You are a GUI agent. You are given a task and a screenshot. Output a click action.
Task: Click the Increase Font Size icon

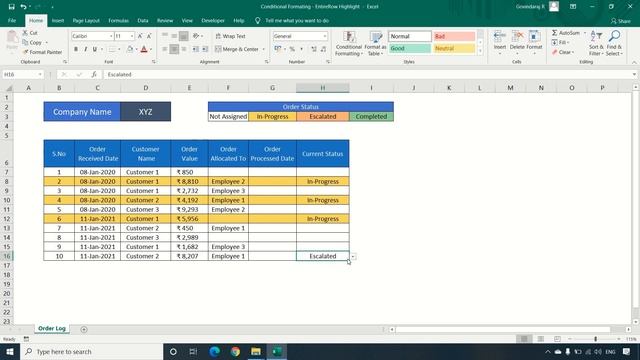[x=140, y=36]
